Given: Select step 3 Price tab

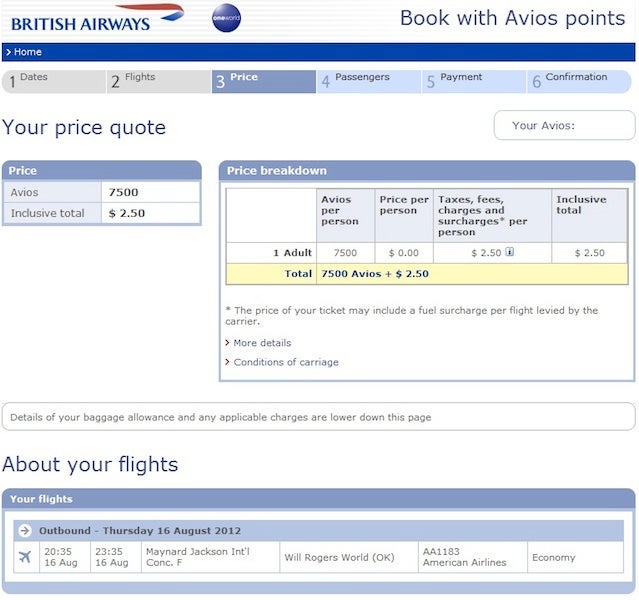Looking at the screenshot, I should pyautogui.click(x=263, y=81).
